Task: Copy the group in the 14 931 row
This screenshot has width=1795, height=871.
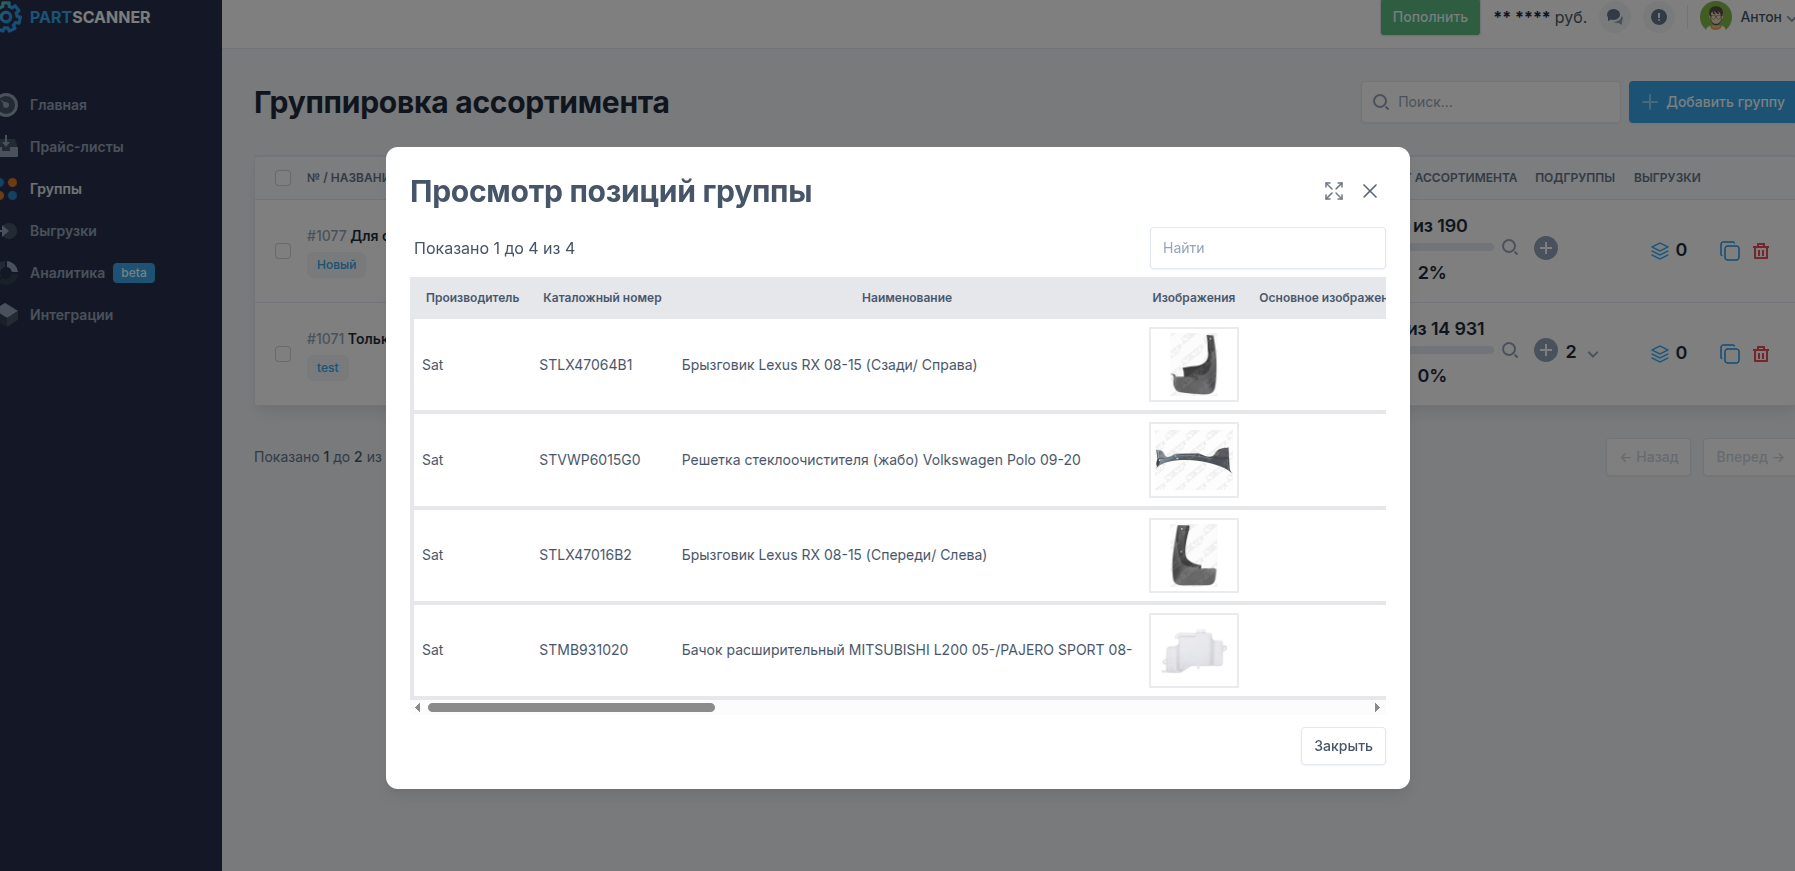Action: pyautogui.click(x=1730, y=354)
